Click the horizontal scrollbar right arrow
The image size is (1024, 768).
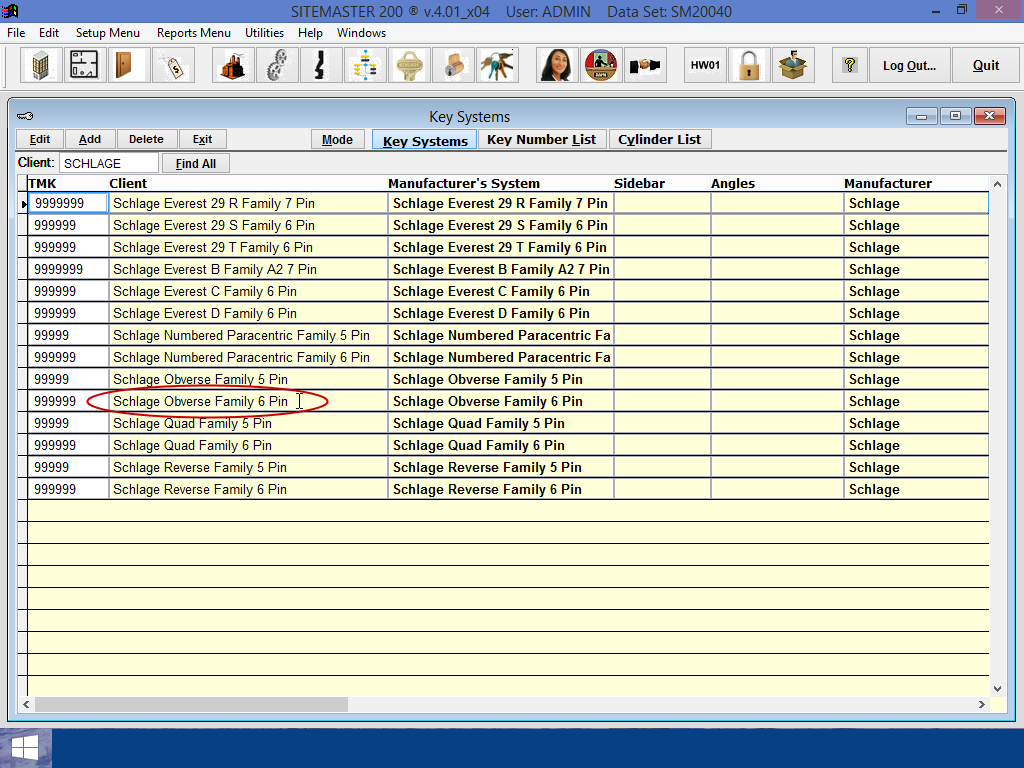[982, 704]
